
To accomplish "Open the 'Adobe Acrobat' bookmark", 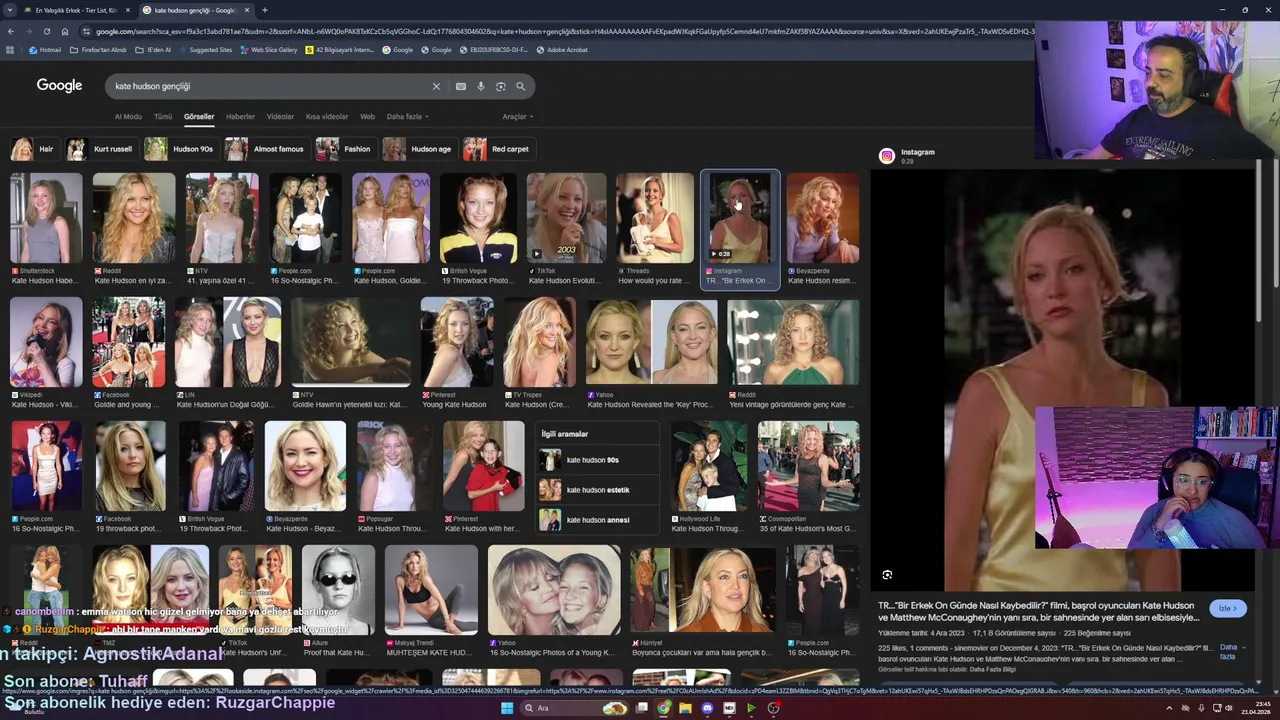I will 562,49.
